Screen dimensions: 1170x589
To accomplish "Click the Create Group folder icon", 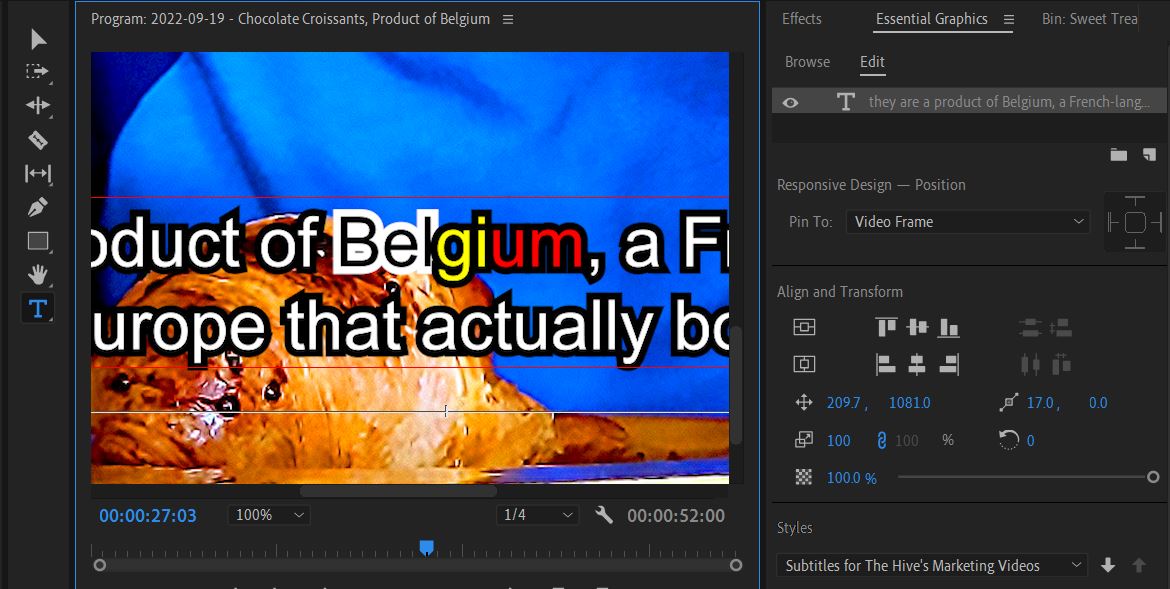I will pos(1119,155).
